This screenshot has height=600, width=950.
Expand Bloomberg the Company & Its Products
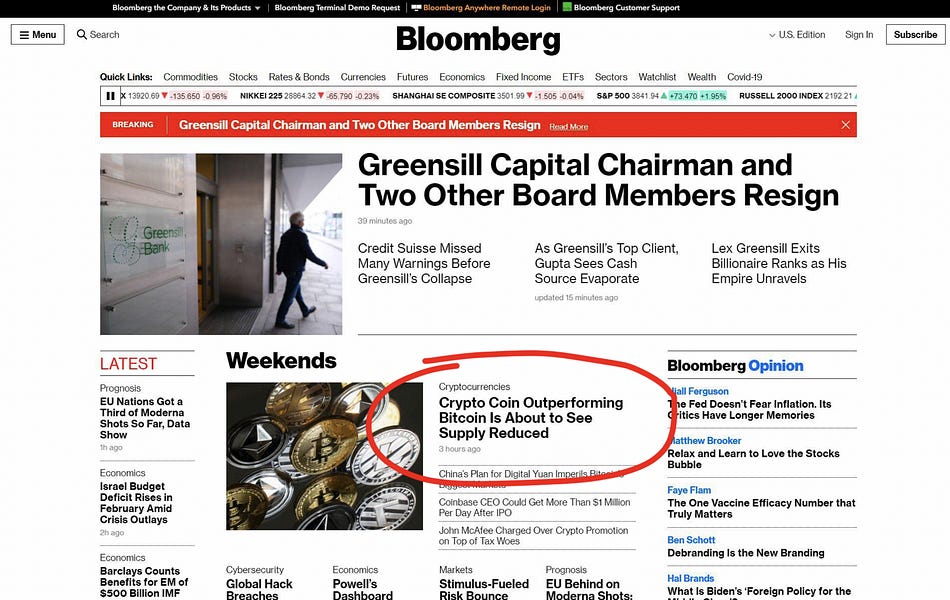point(187,8)
